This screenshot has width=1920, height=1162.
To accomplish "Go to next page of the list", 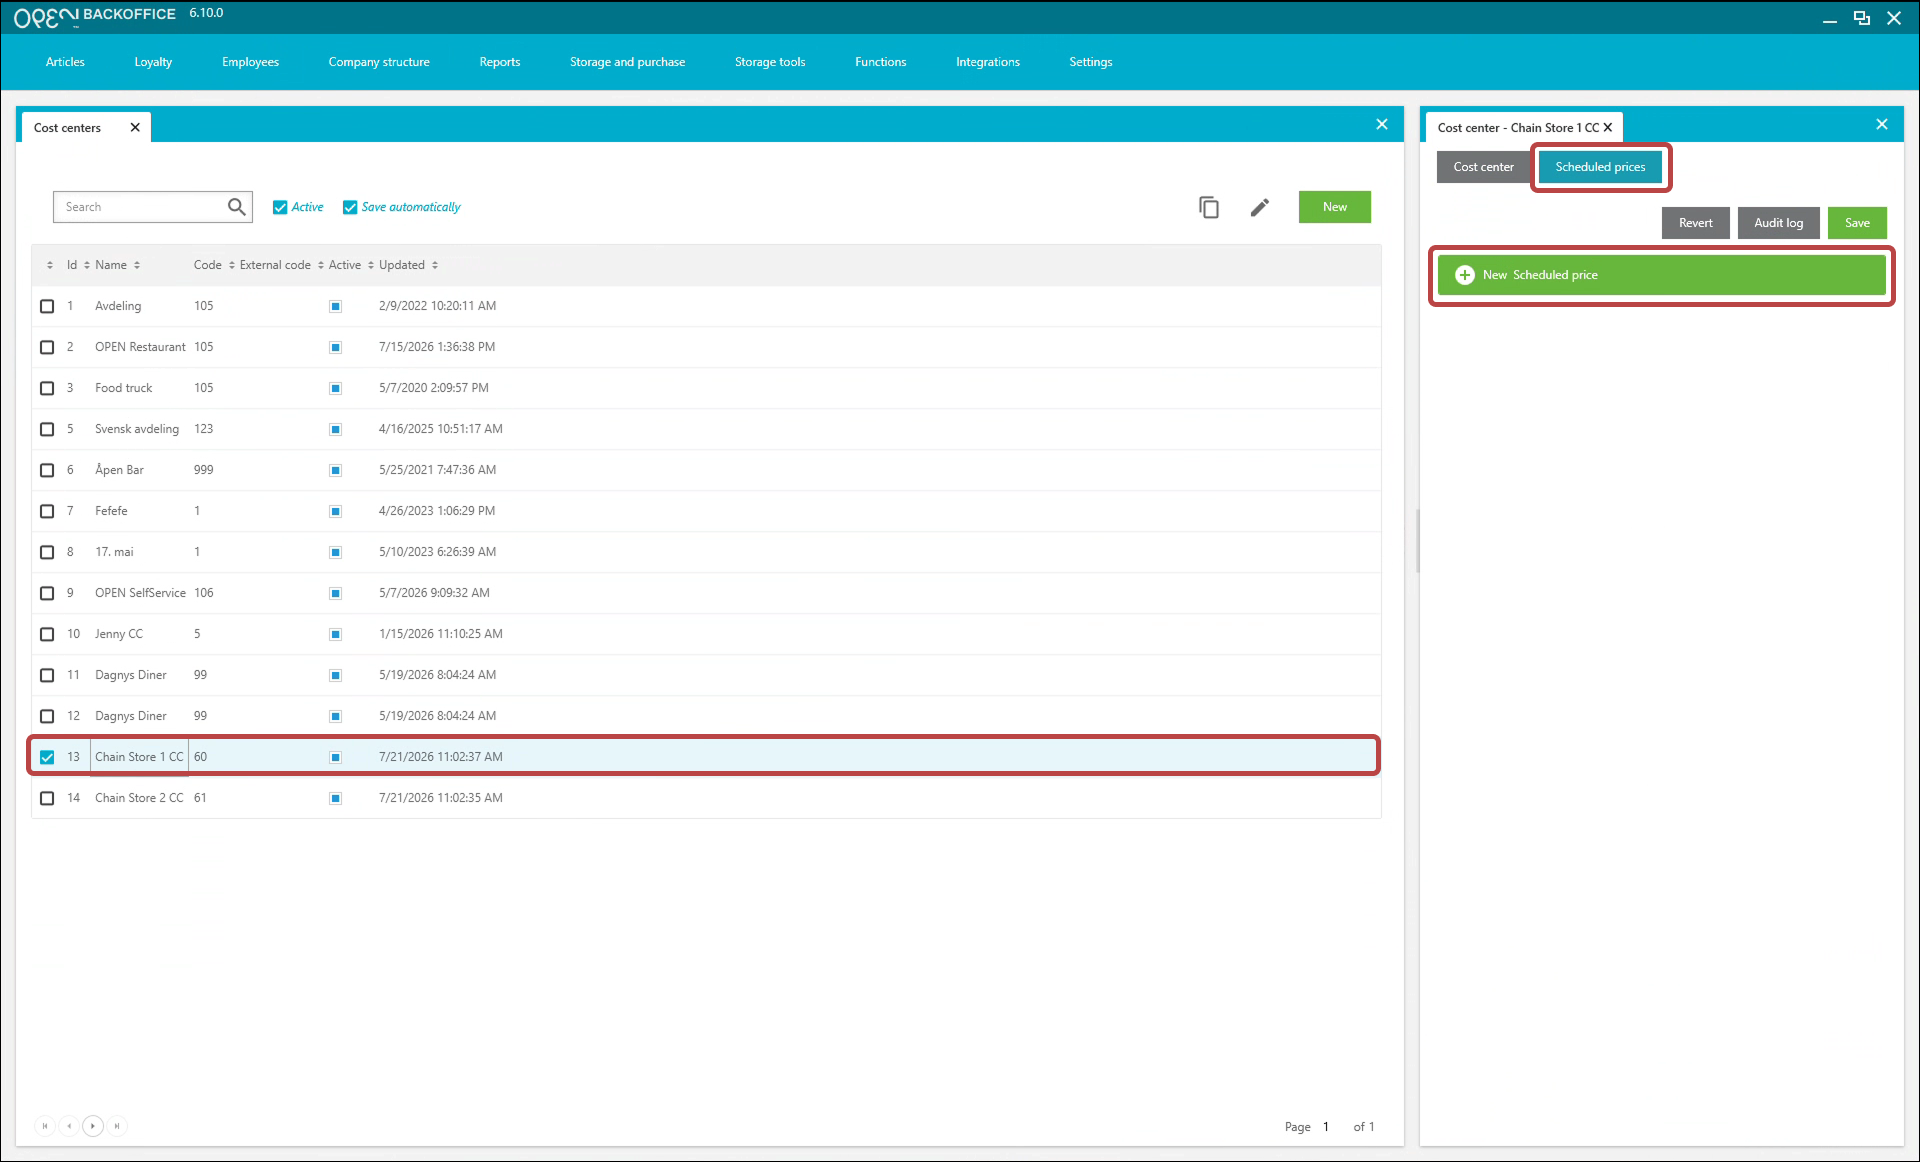I will (x=93, y=1126).
